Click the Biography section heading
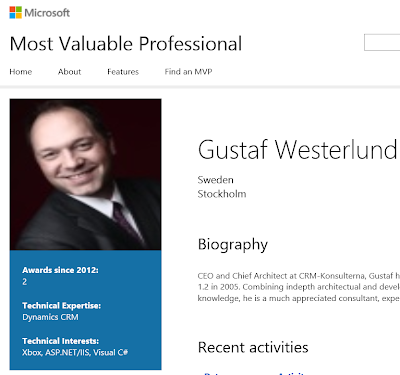 coord(233,245)
